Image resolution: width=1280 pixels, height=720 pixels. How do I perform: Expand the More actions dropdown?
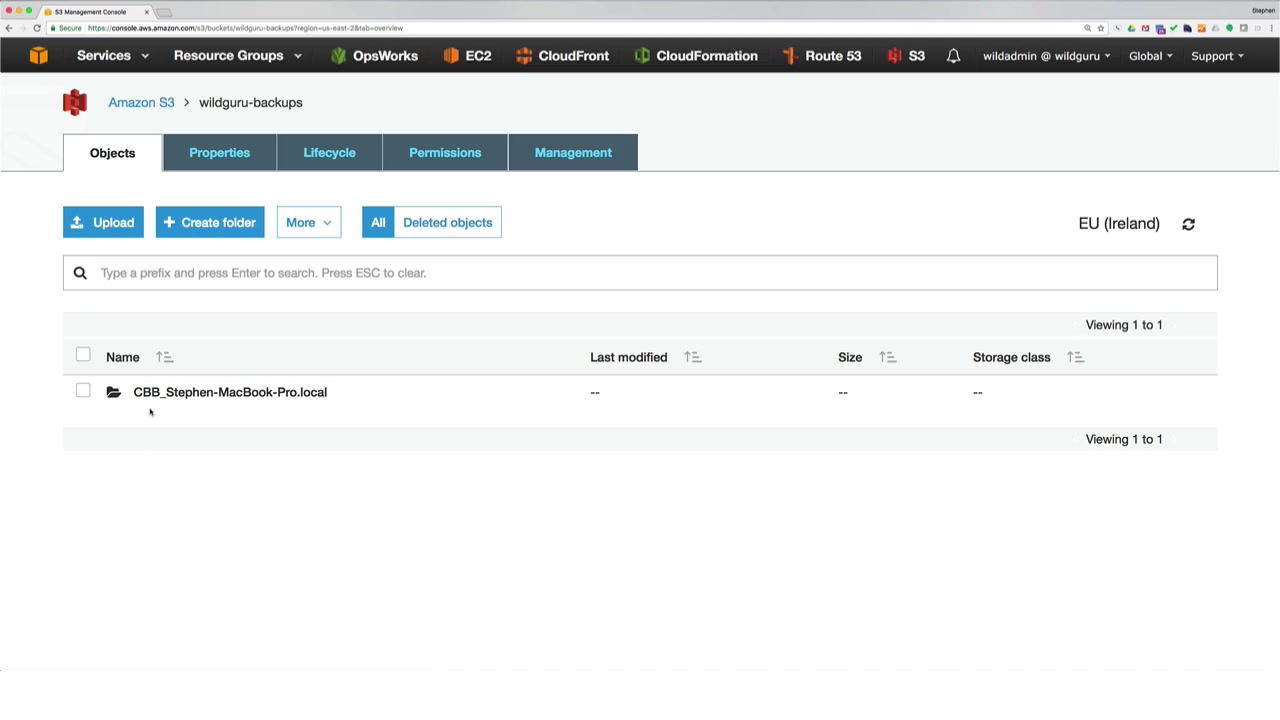309,222
